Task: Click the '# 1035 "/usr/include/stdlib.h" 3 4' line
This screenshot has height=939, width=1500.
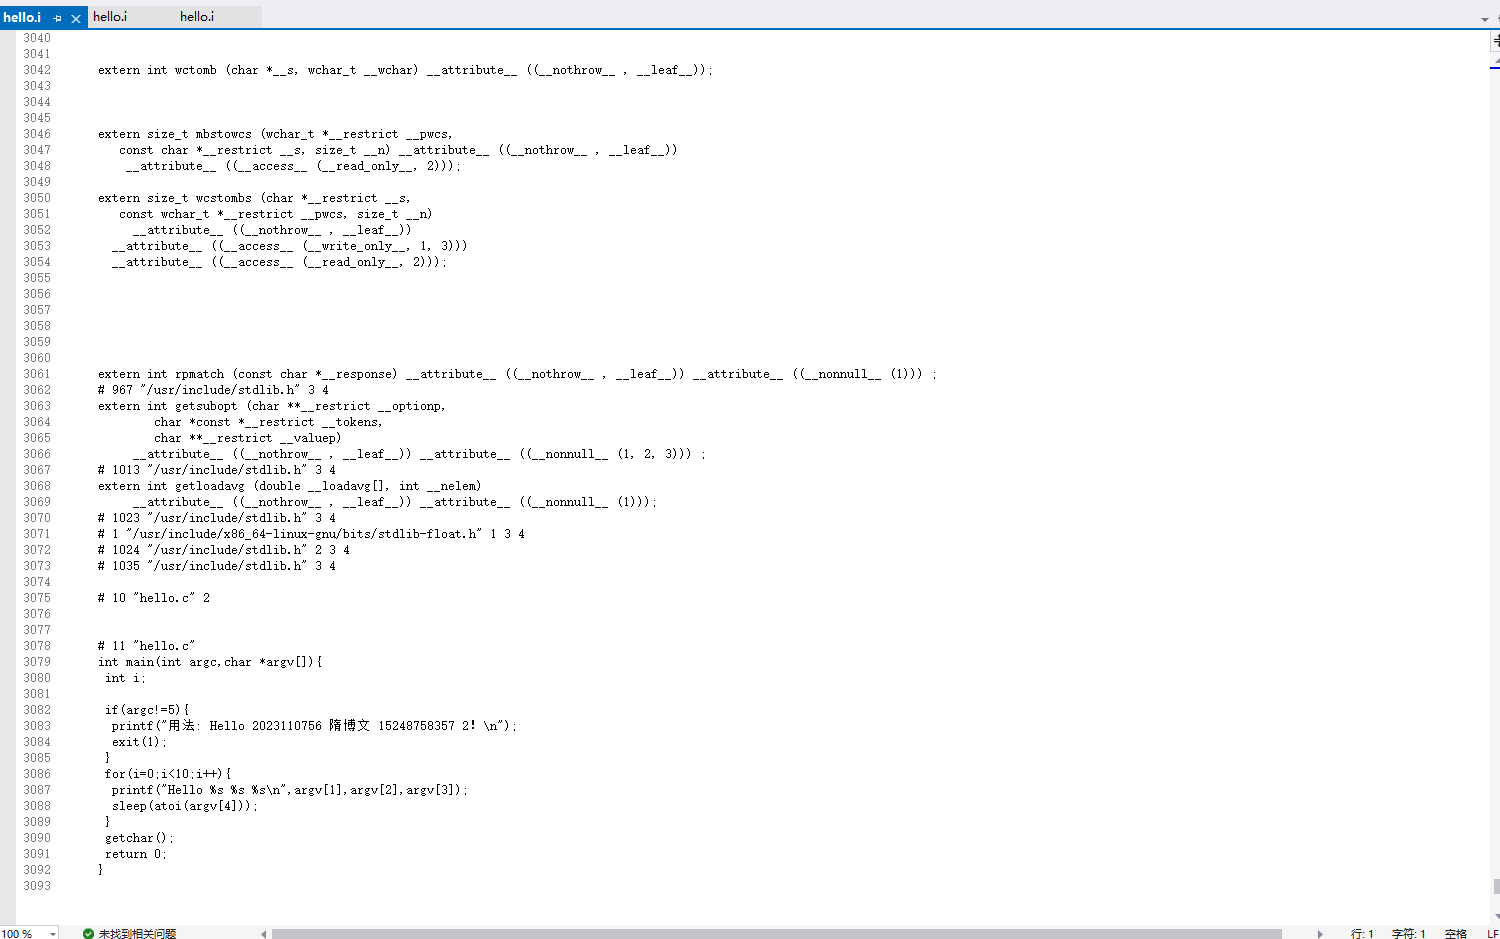Action: coord(217,566)
